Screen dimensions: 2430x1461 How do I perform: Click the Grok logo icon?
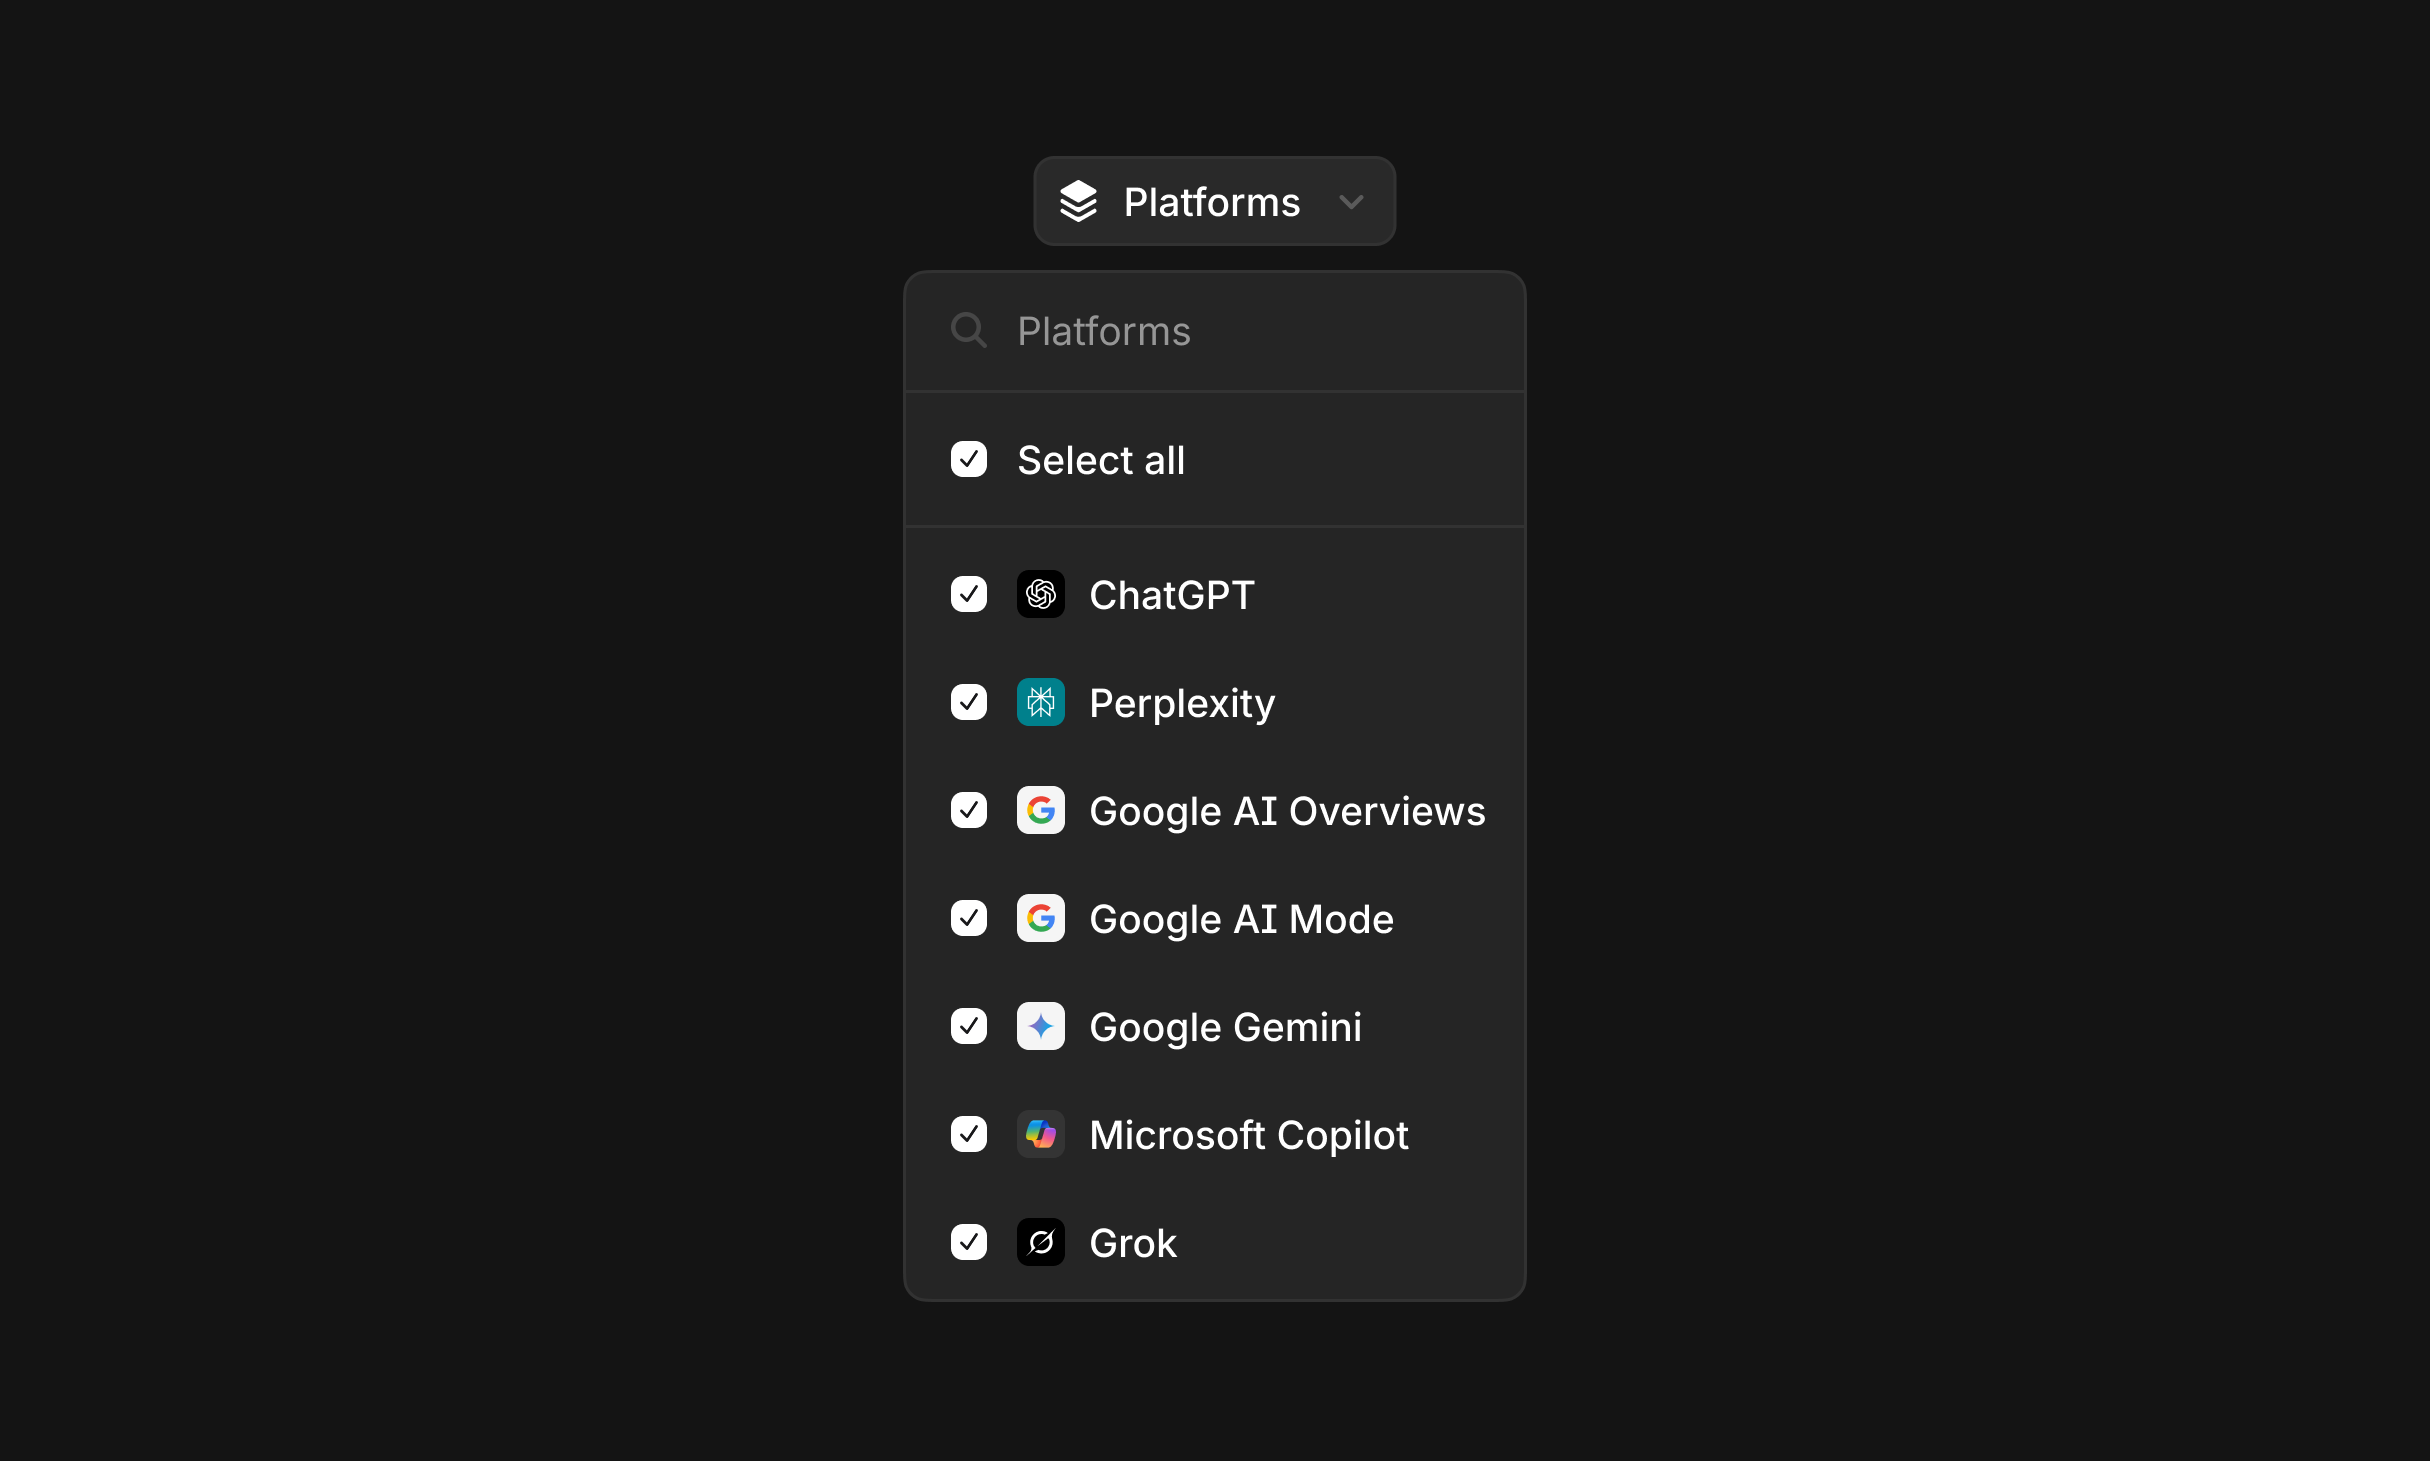1040,1243
